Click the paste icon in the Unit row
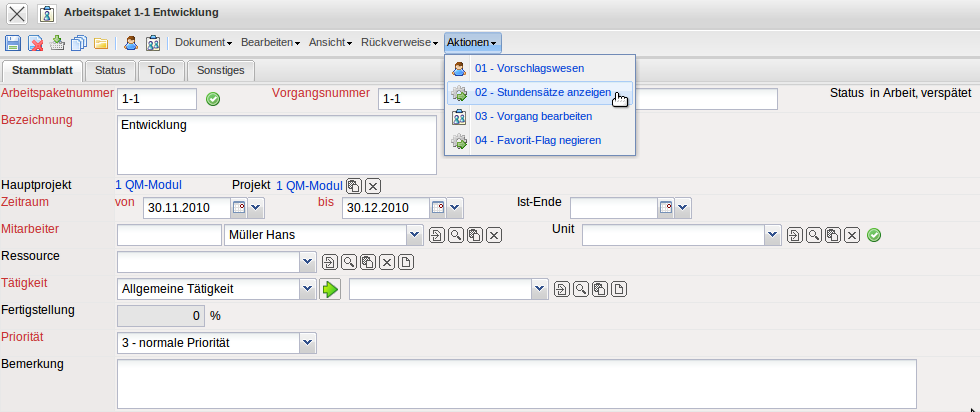Screen dimensions: 980x412 (x=833, y=235)
